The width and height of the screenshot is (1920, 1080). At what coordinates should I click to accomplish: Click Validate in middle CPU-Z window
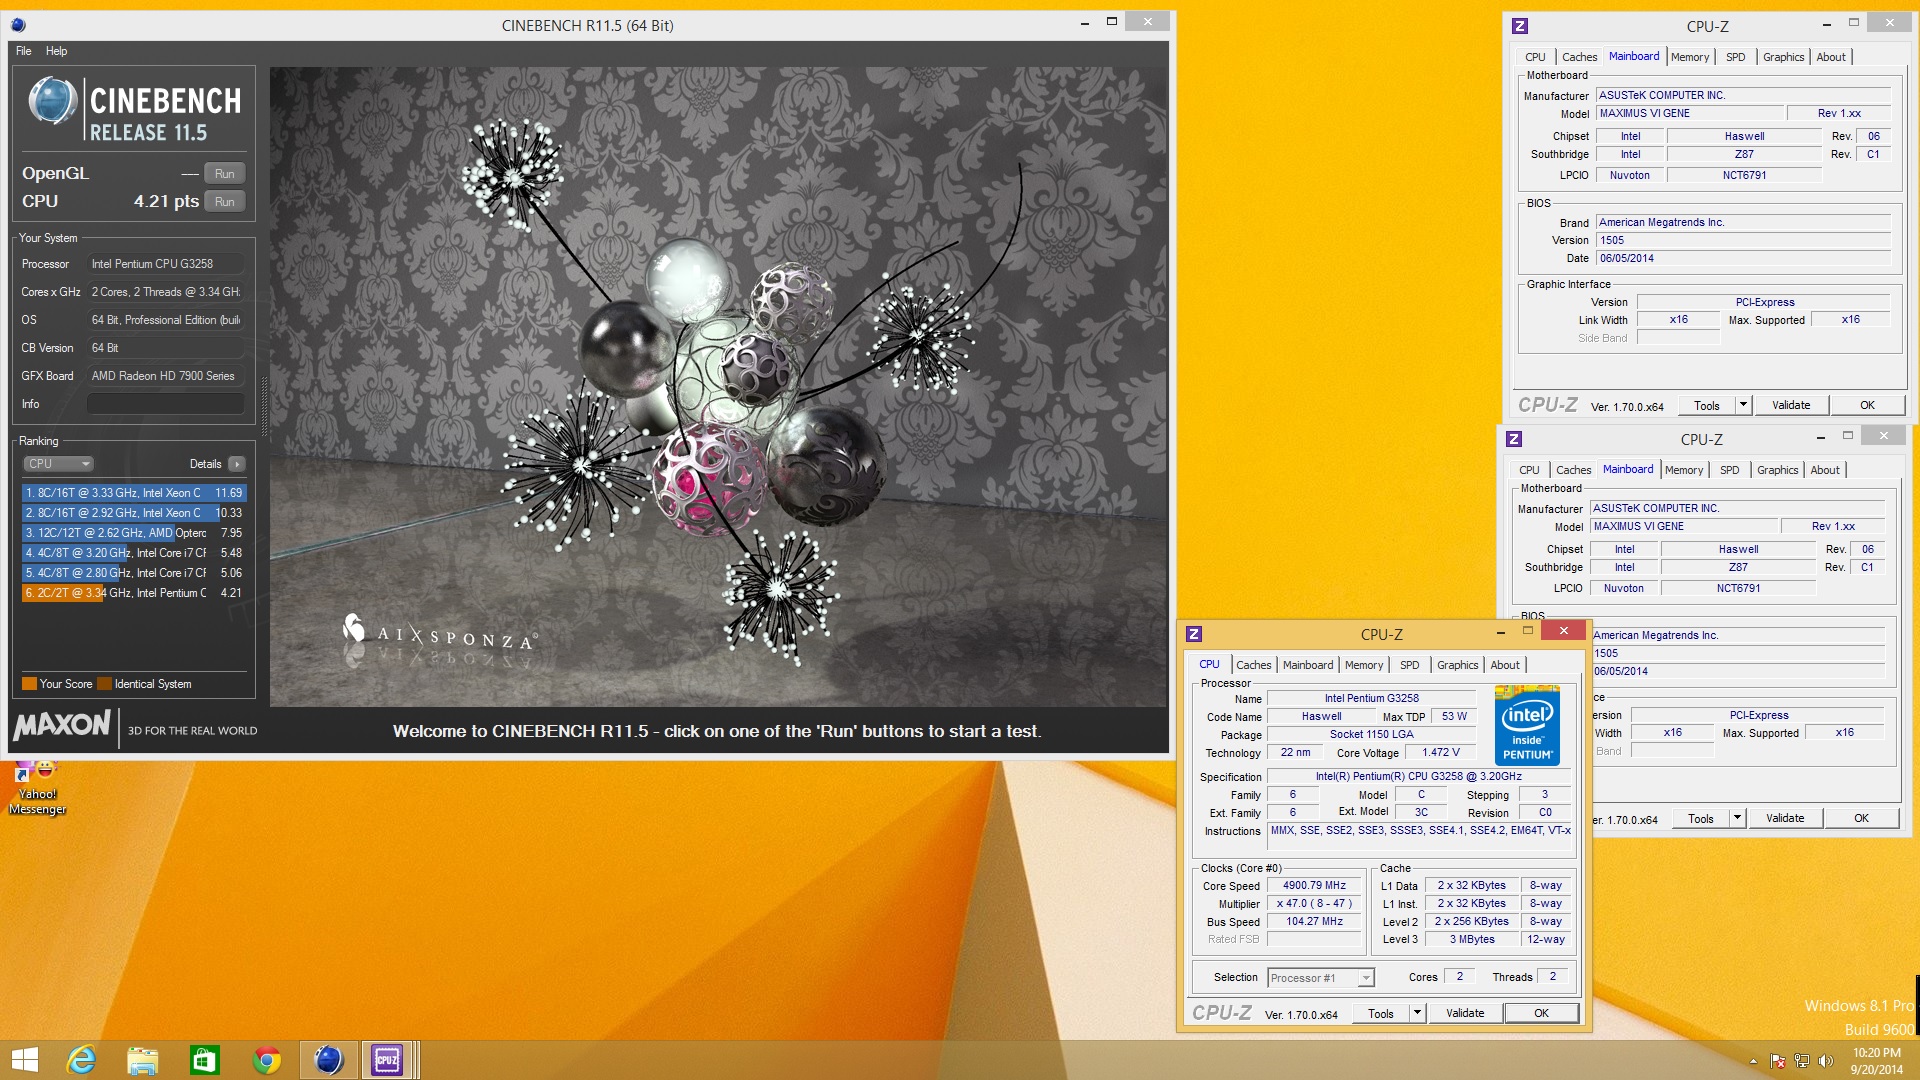(1785, 818)
